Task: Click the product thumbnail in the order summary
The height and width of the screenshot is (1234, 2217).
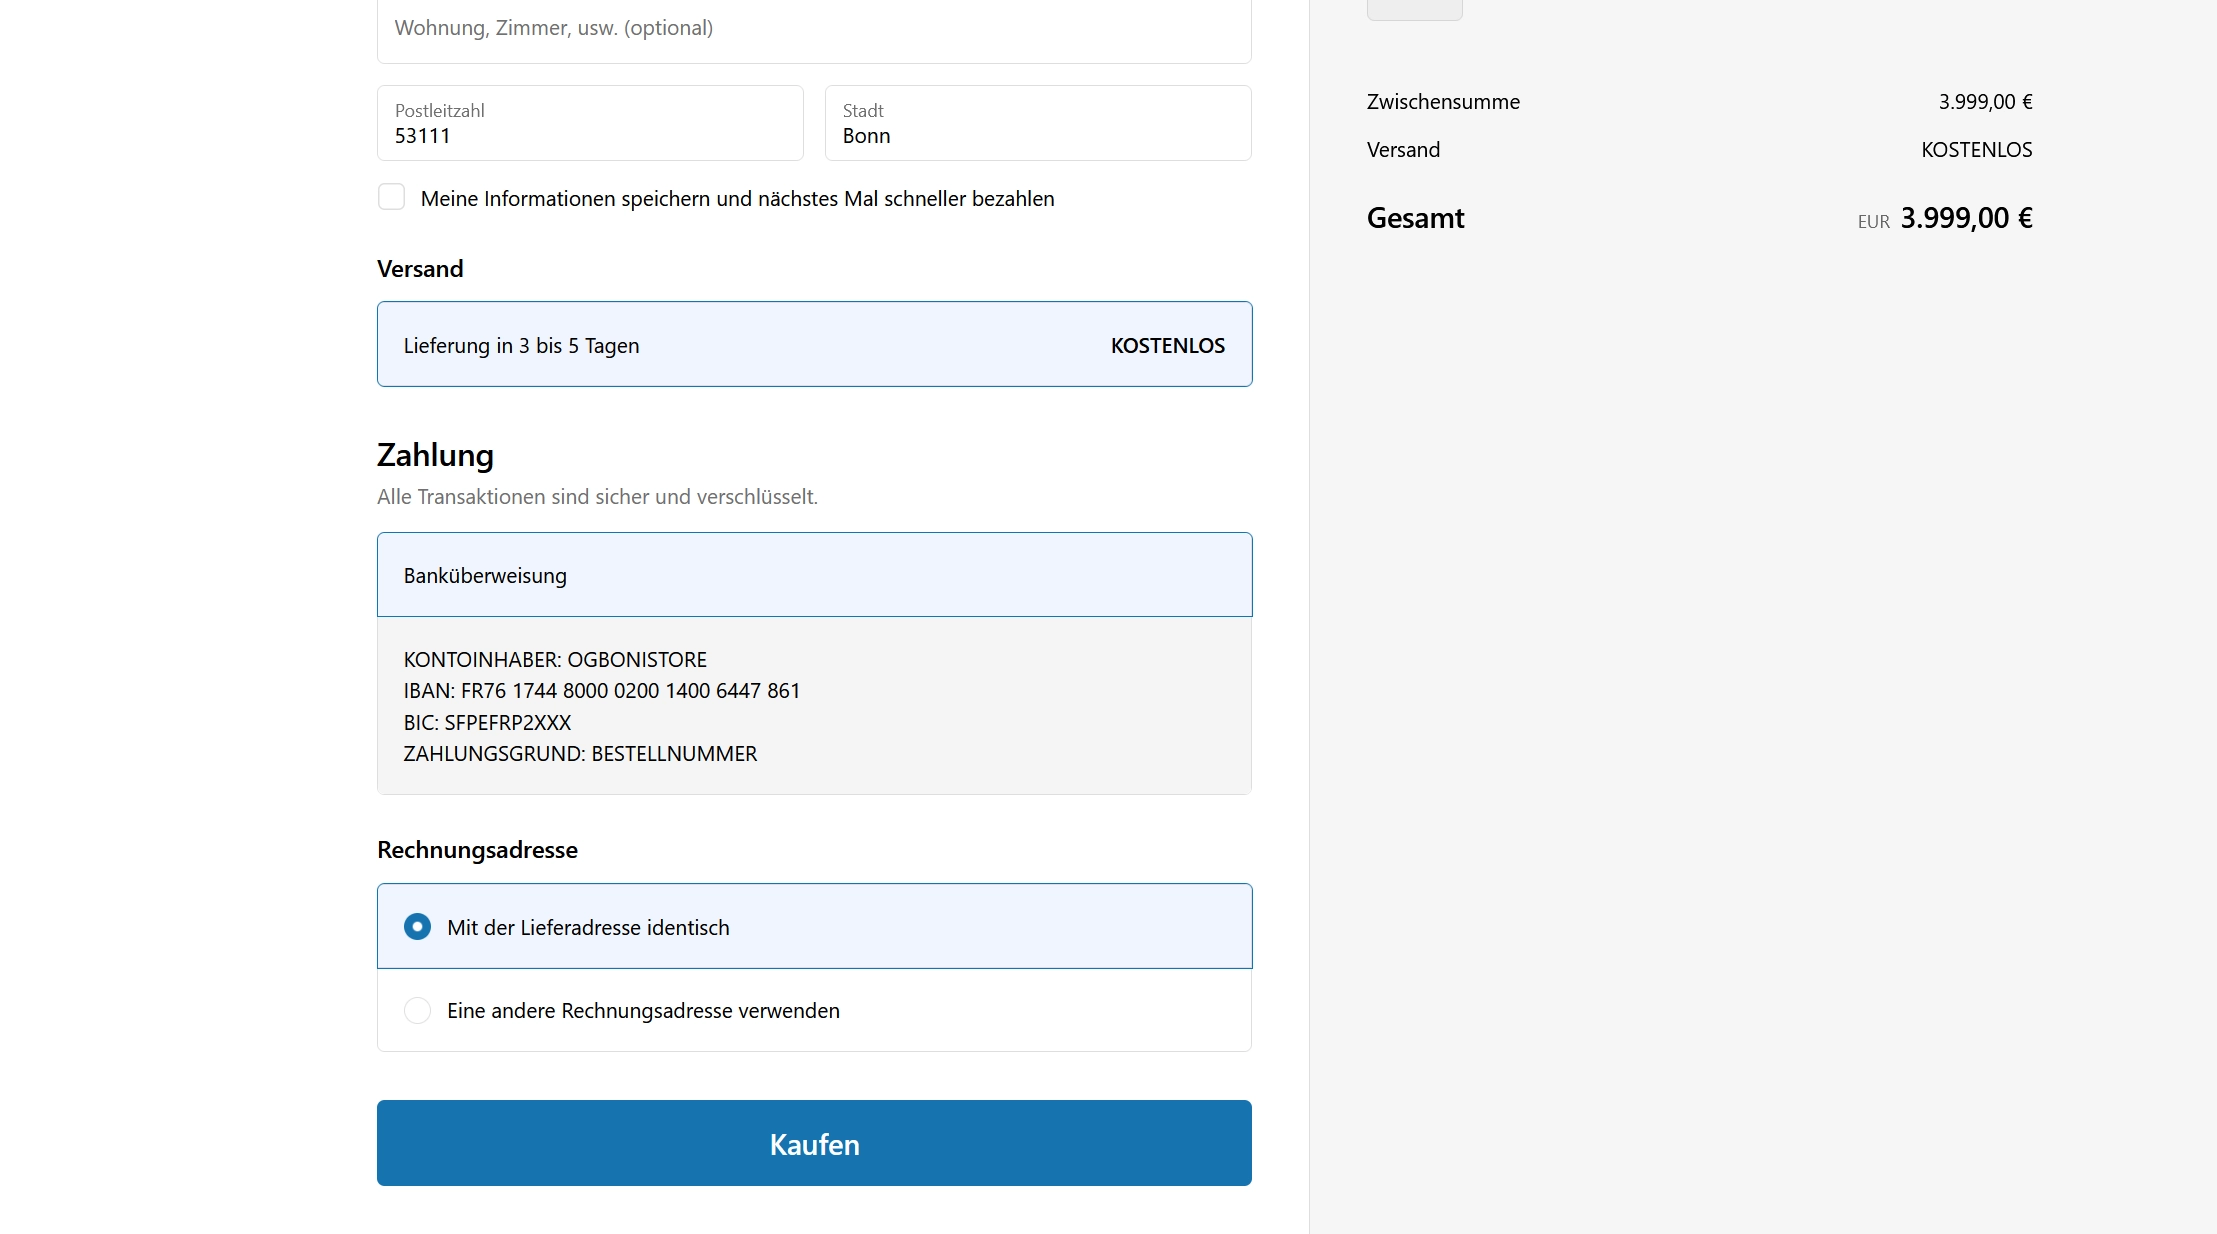Action: pyautogui.click(x=1414, y=9)
